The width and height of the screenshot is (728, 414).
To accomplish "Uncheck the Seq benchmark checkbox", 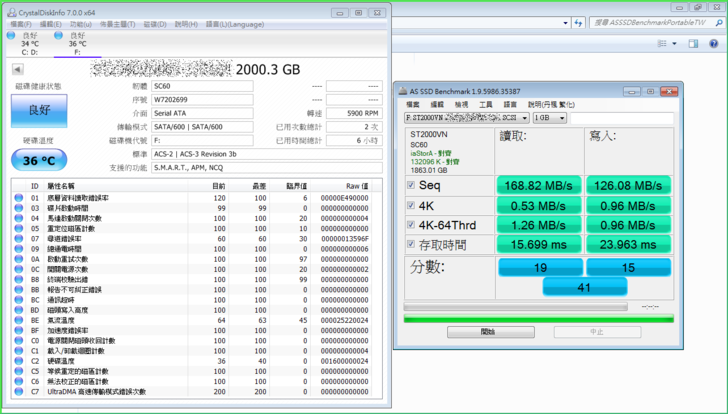I will [x=412, y=185].
